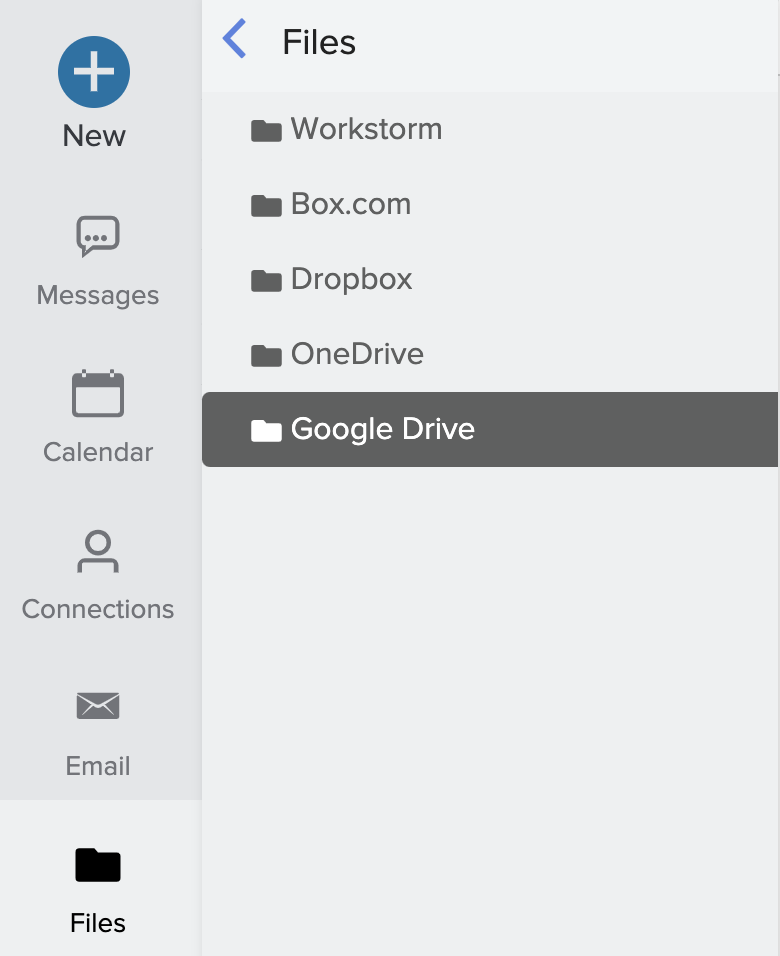Click the New label under the plus button
The height and width of the screenshot is (956, 780).
94,135
